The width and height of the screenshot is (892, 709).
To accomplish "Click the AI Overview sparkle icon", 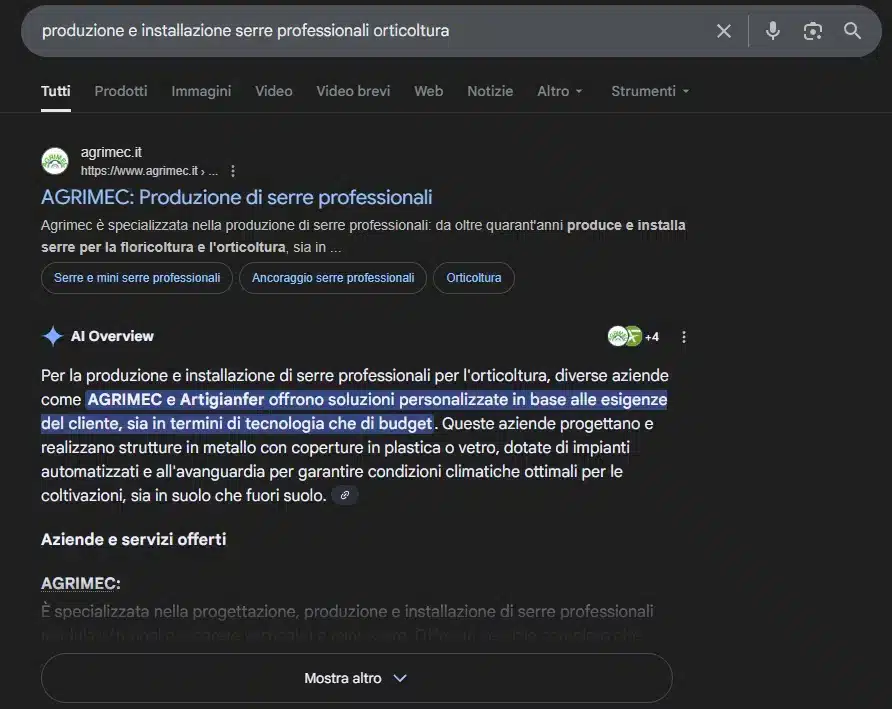I will click(52, 336).
